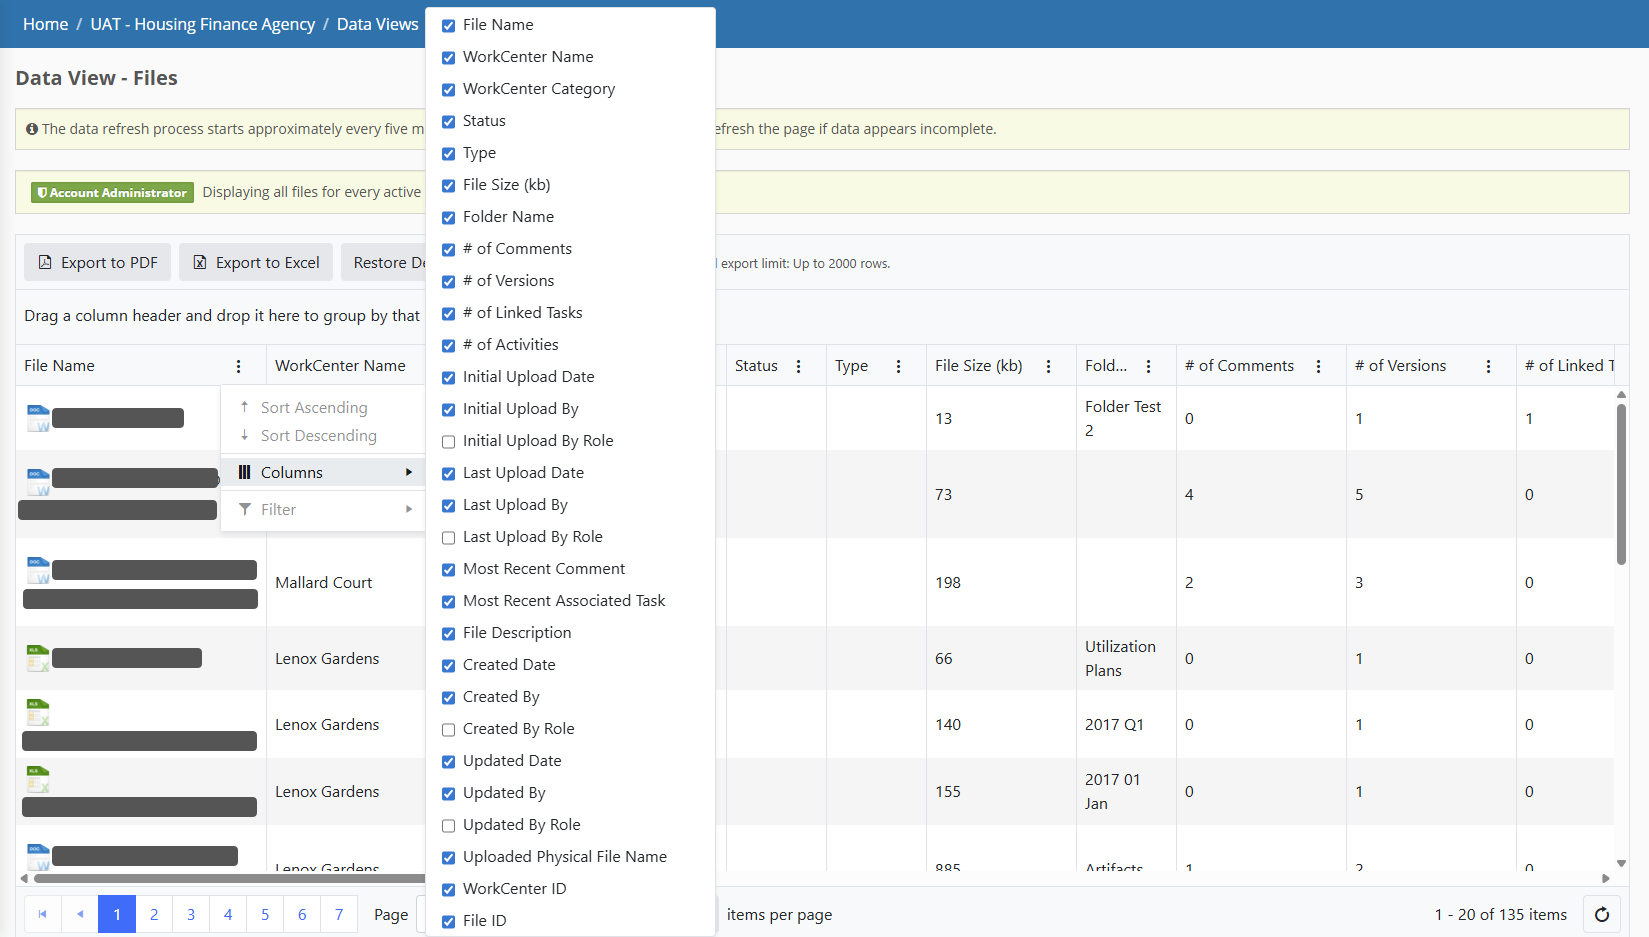This screenshot has height=937, width=1649.
Task: Click the Restore Defaults button
Action: click(x=384, y=262)
